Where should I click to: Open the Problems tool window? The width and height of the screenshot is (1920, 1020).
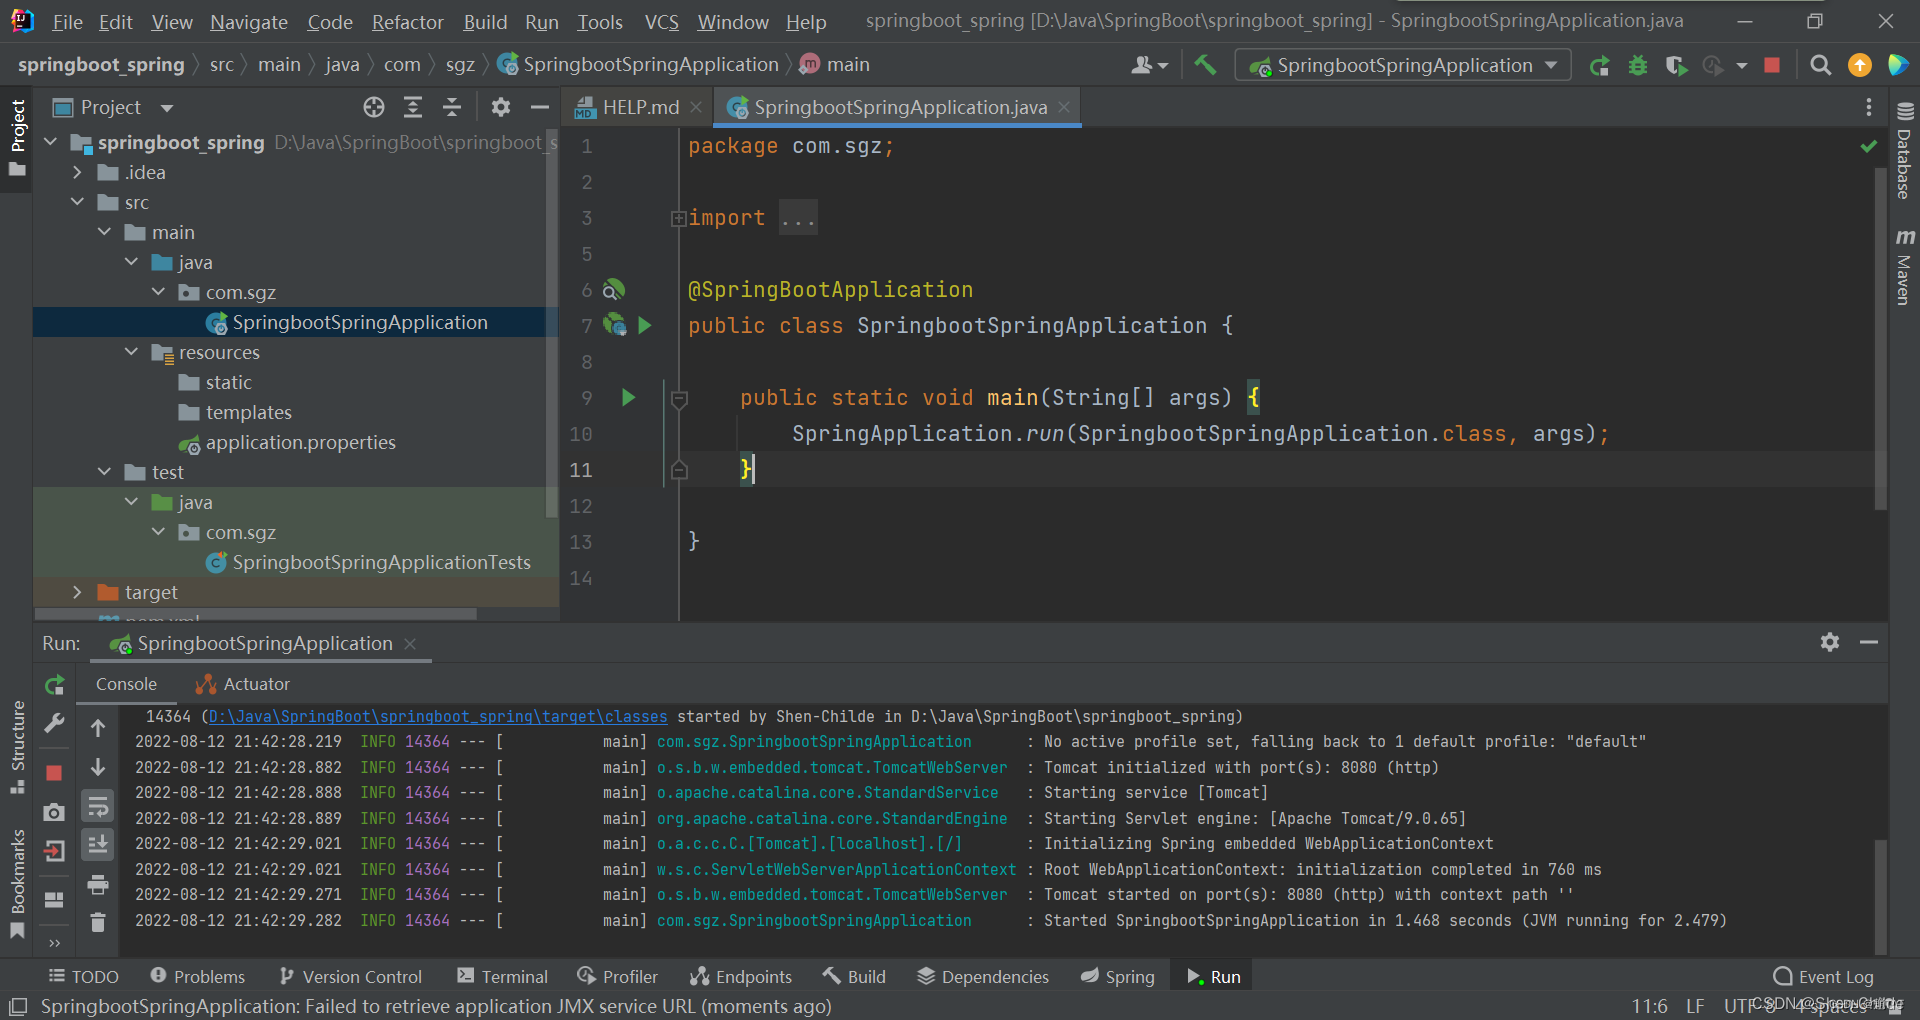(197, 977)
